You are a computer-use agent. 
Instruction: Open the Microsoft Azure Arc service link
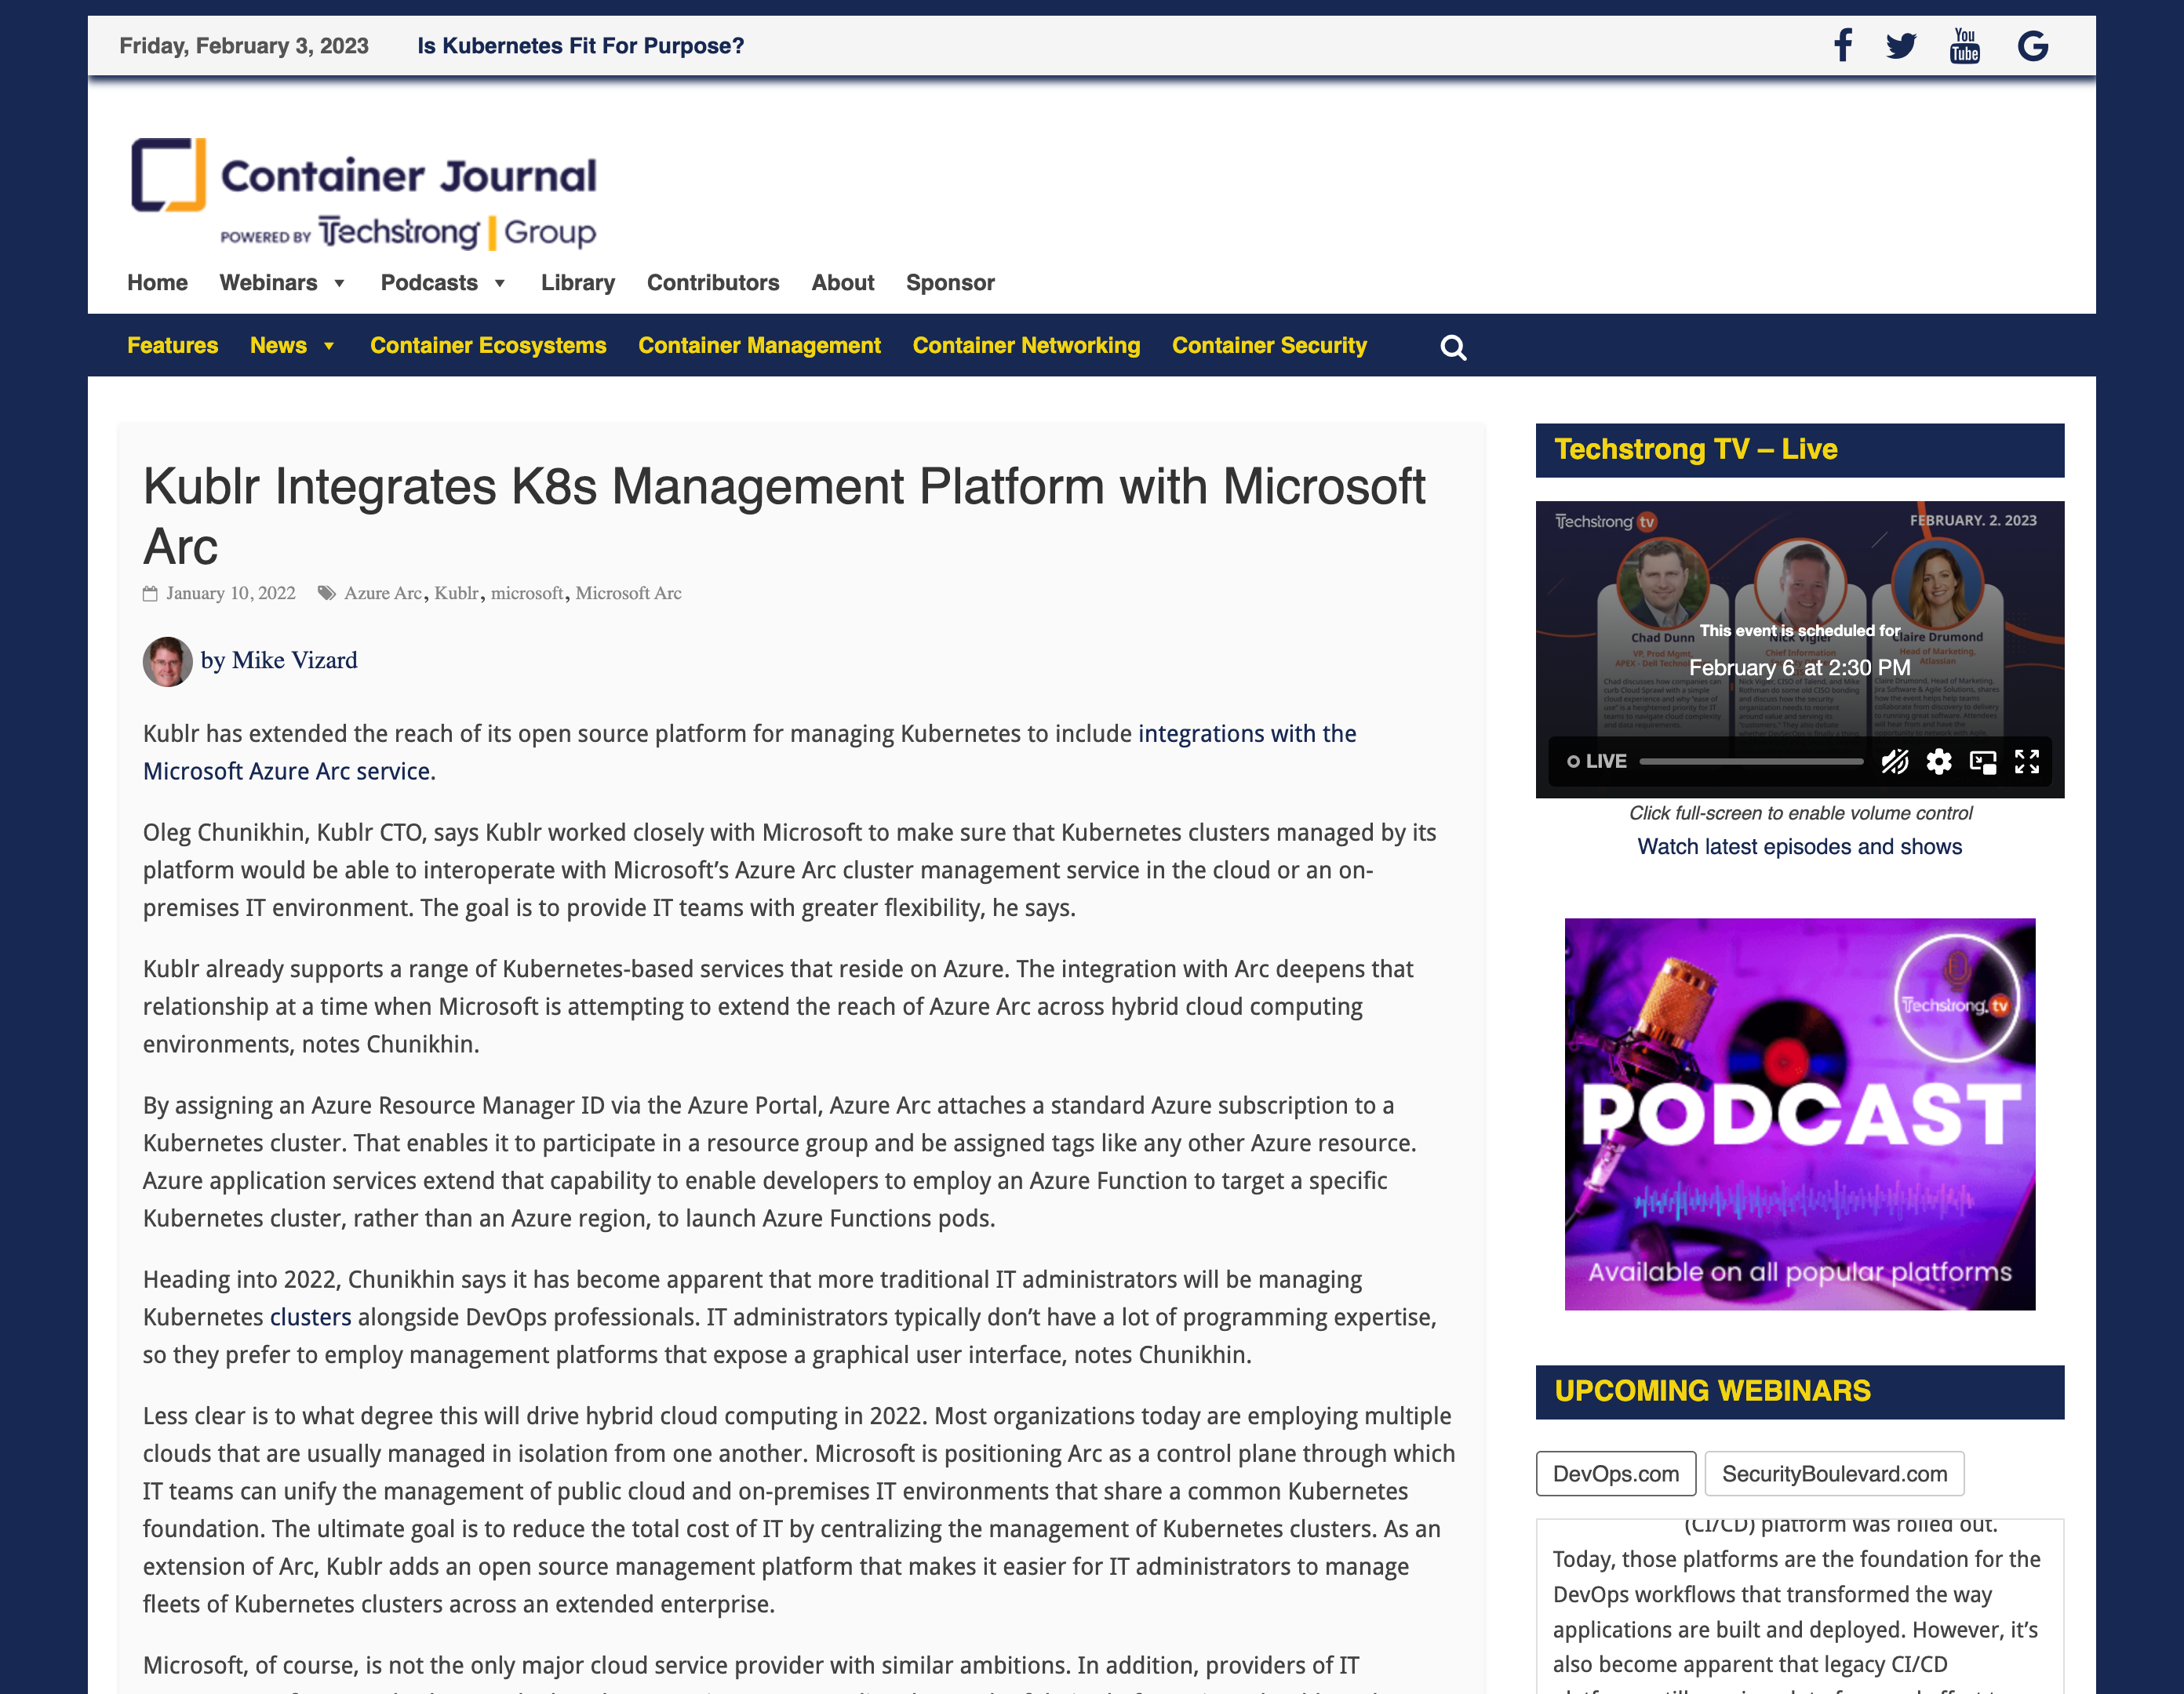point(749,752)
